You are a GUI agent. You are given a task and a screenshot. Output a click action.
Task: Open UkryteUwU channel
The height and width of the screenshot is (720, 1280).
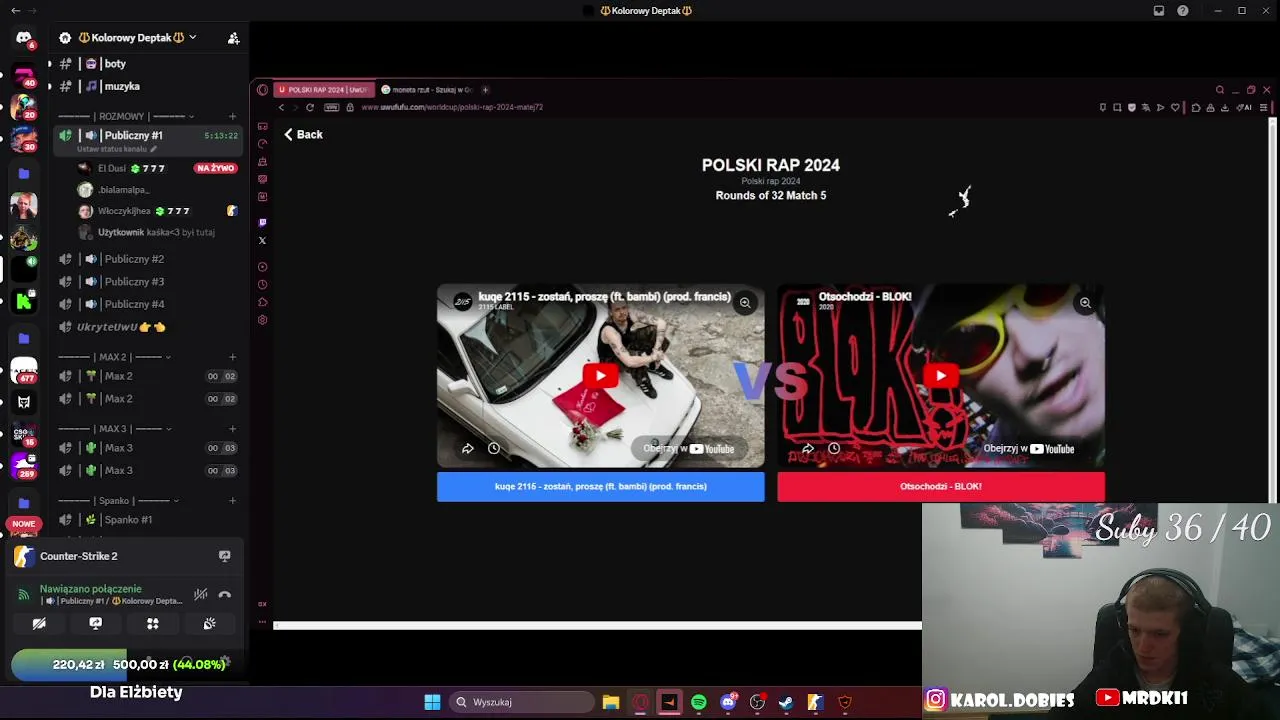point(148,327)
